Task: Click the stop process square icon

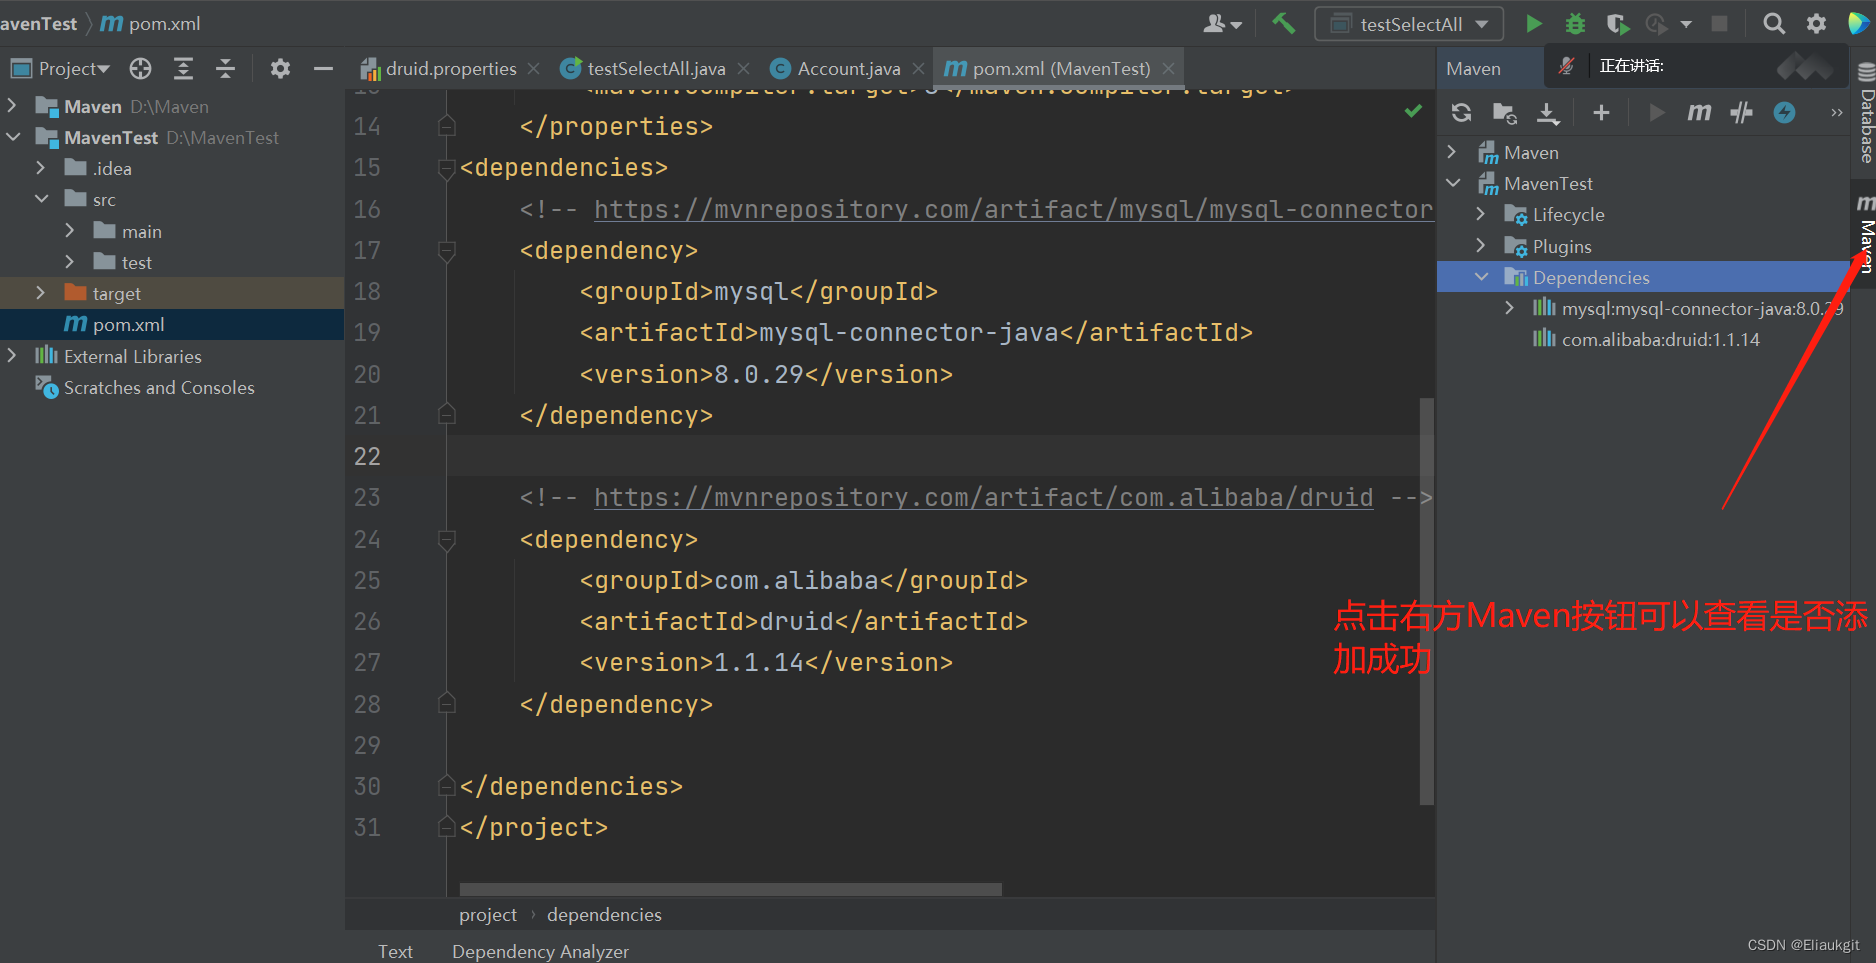Action: coord(1719,23)
